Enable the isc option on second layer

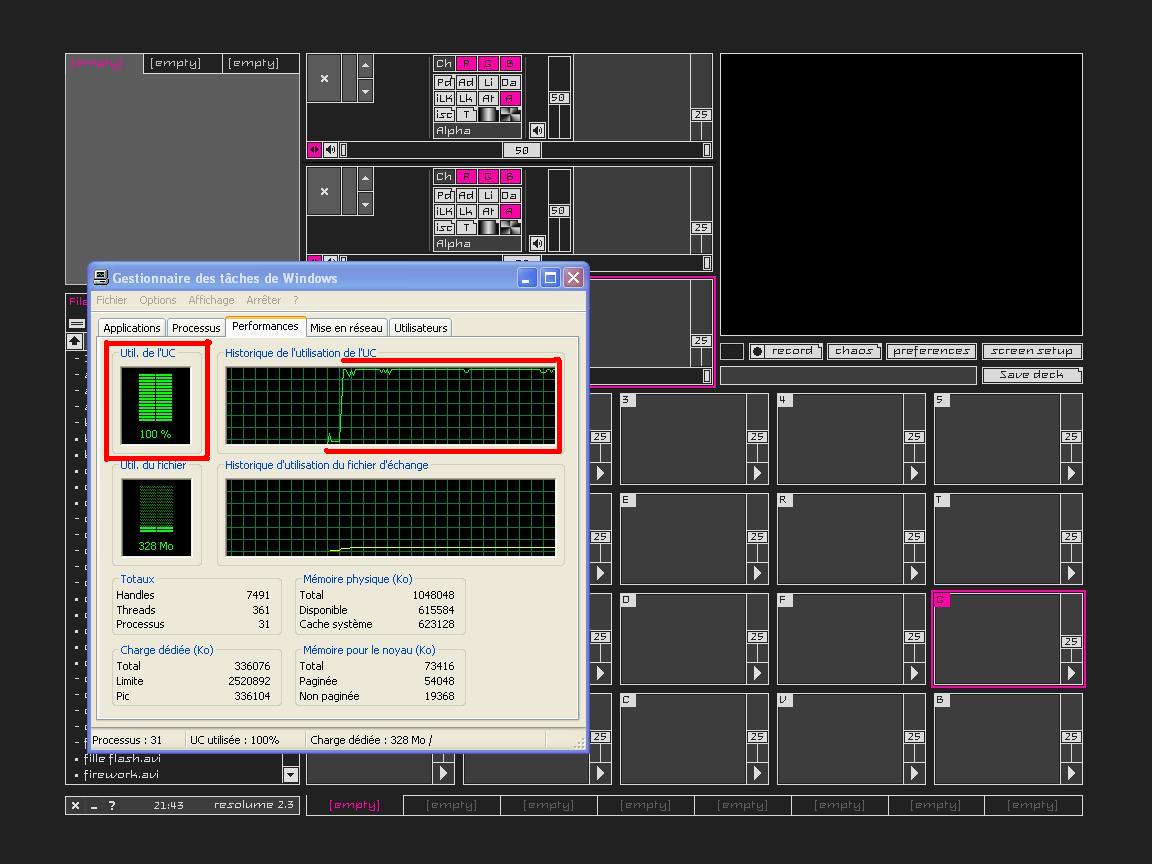coord(444,228)
